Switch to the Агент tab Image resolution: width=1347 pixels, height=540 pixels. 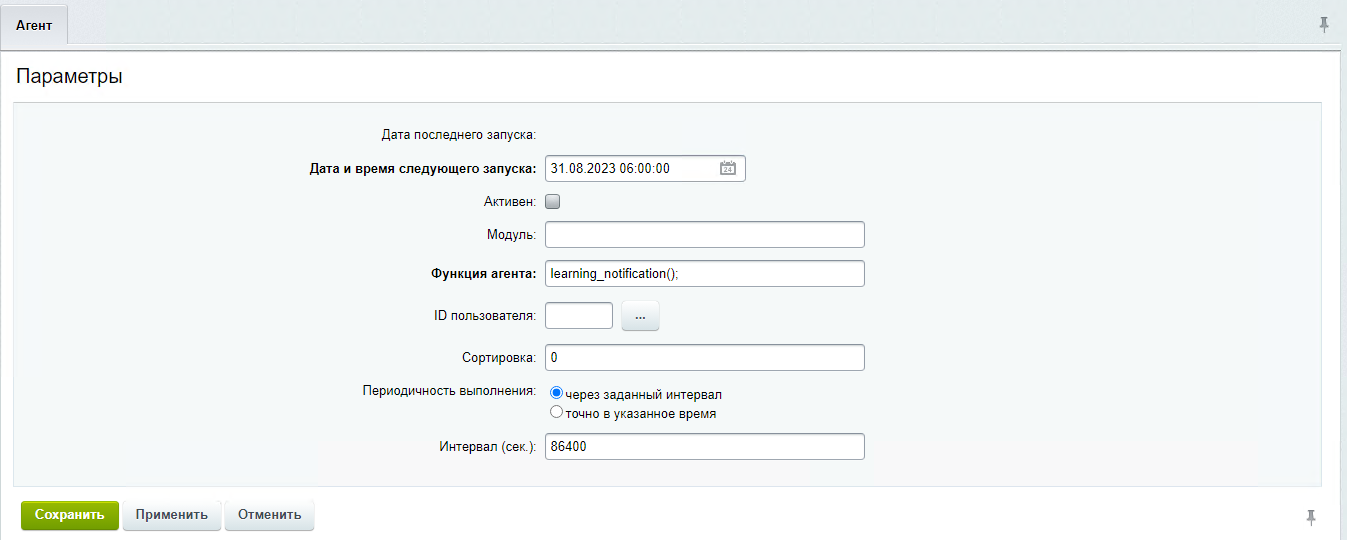point(34,24)
